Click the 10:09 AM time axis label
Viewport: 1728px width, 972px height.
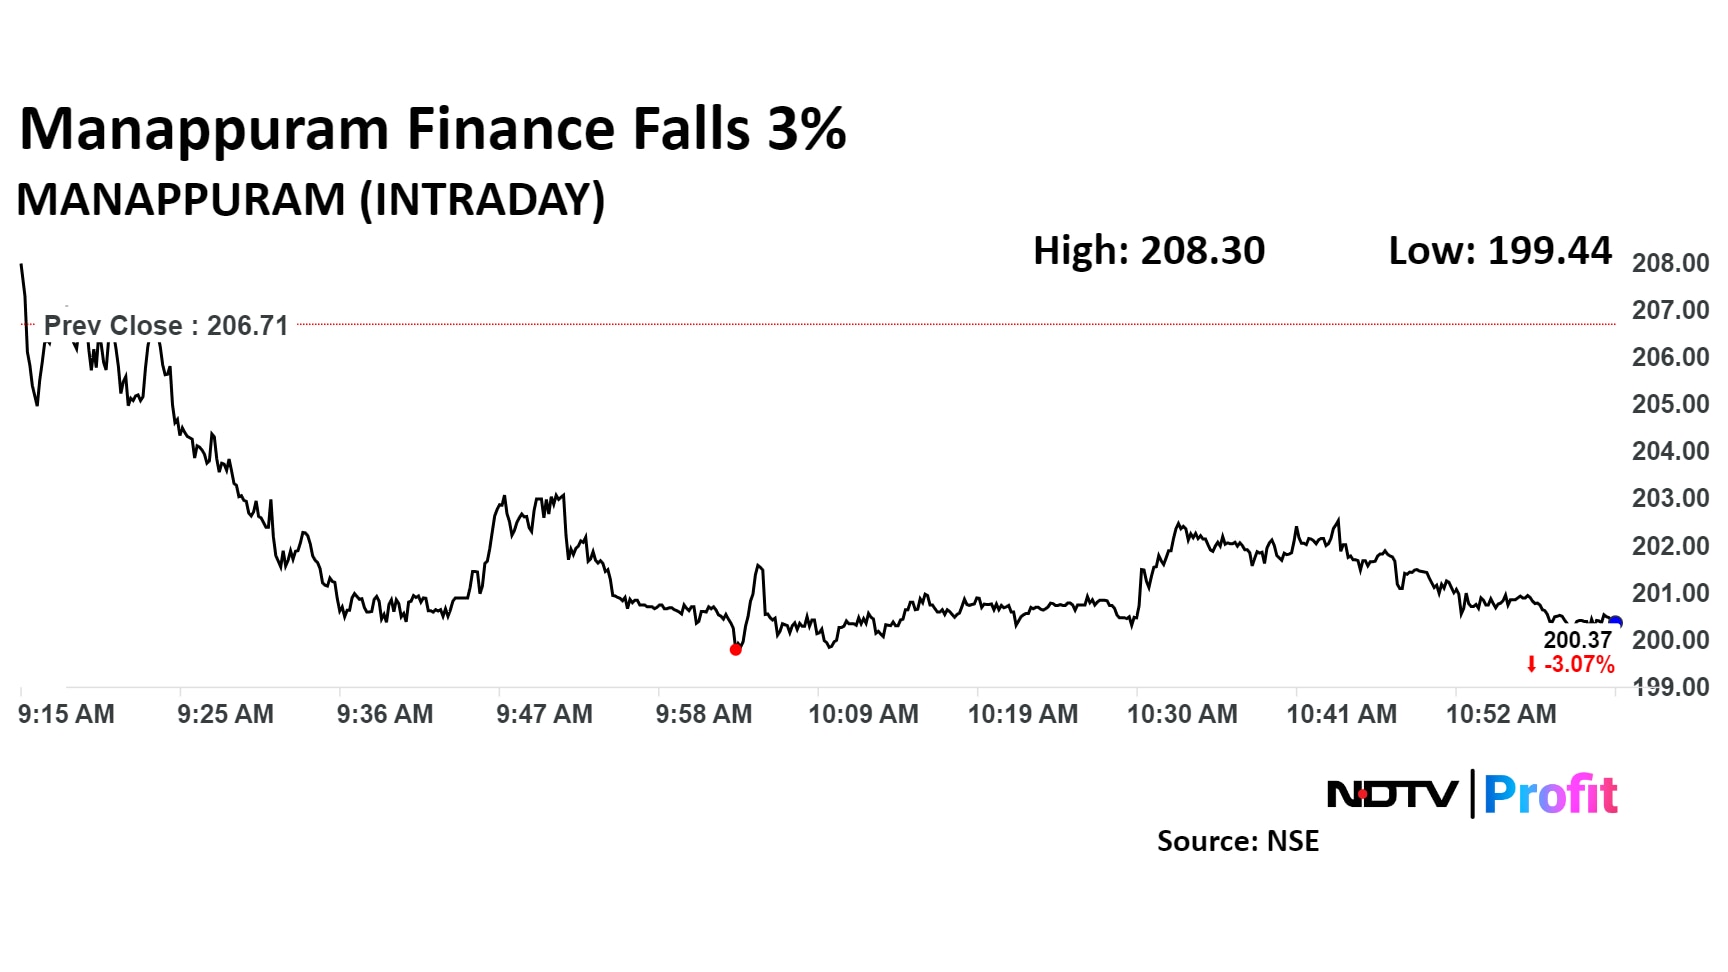tap(863, 714)
